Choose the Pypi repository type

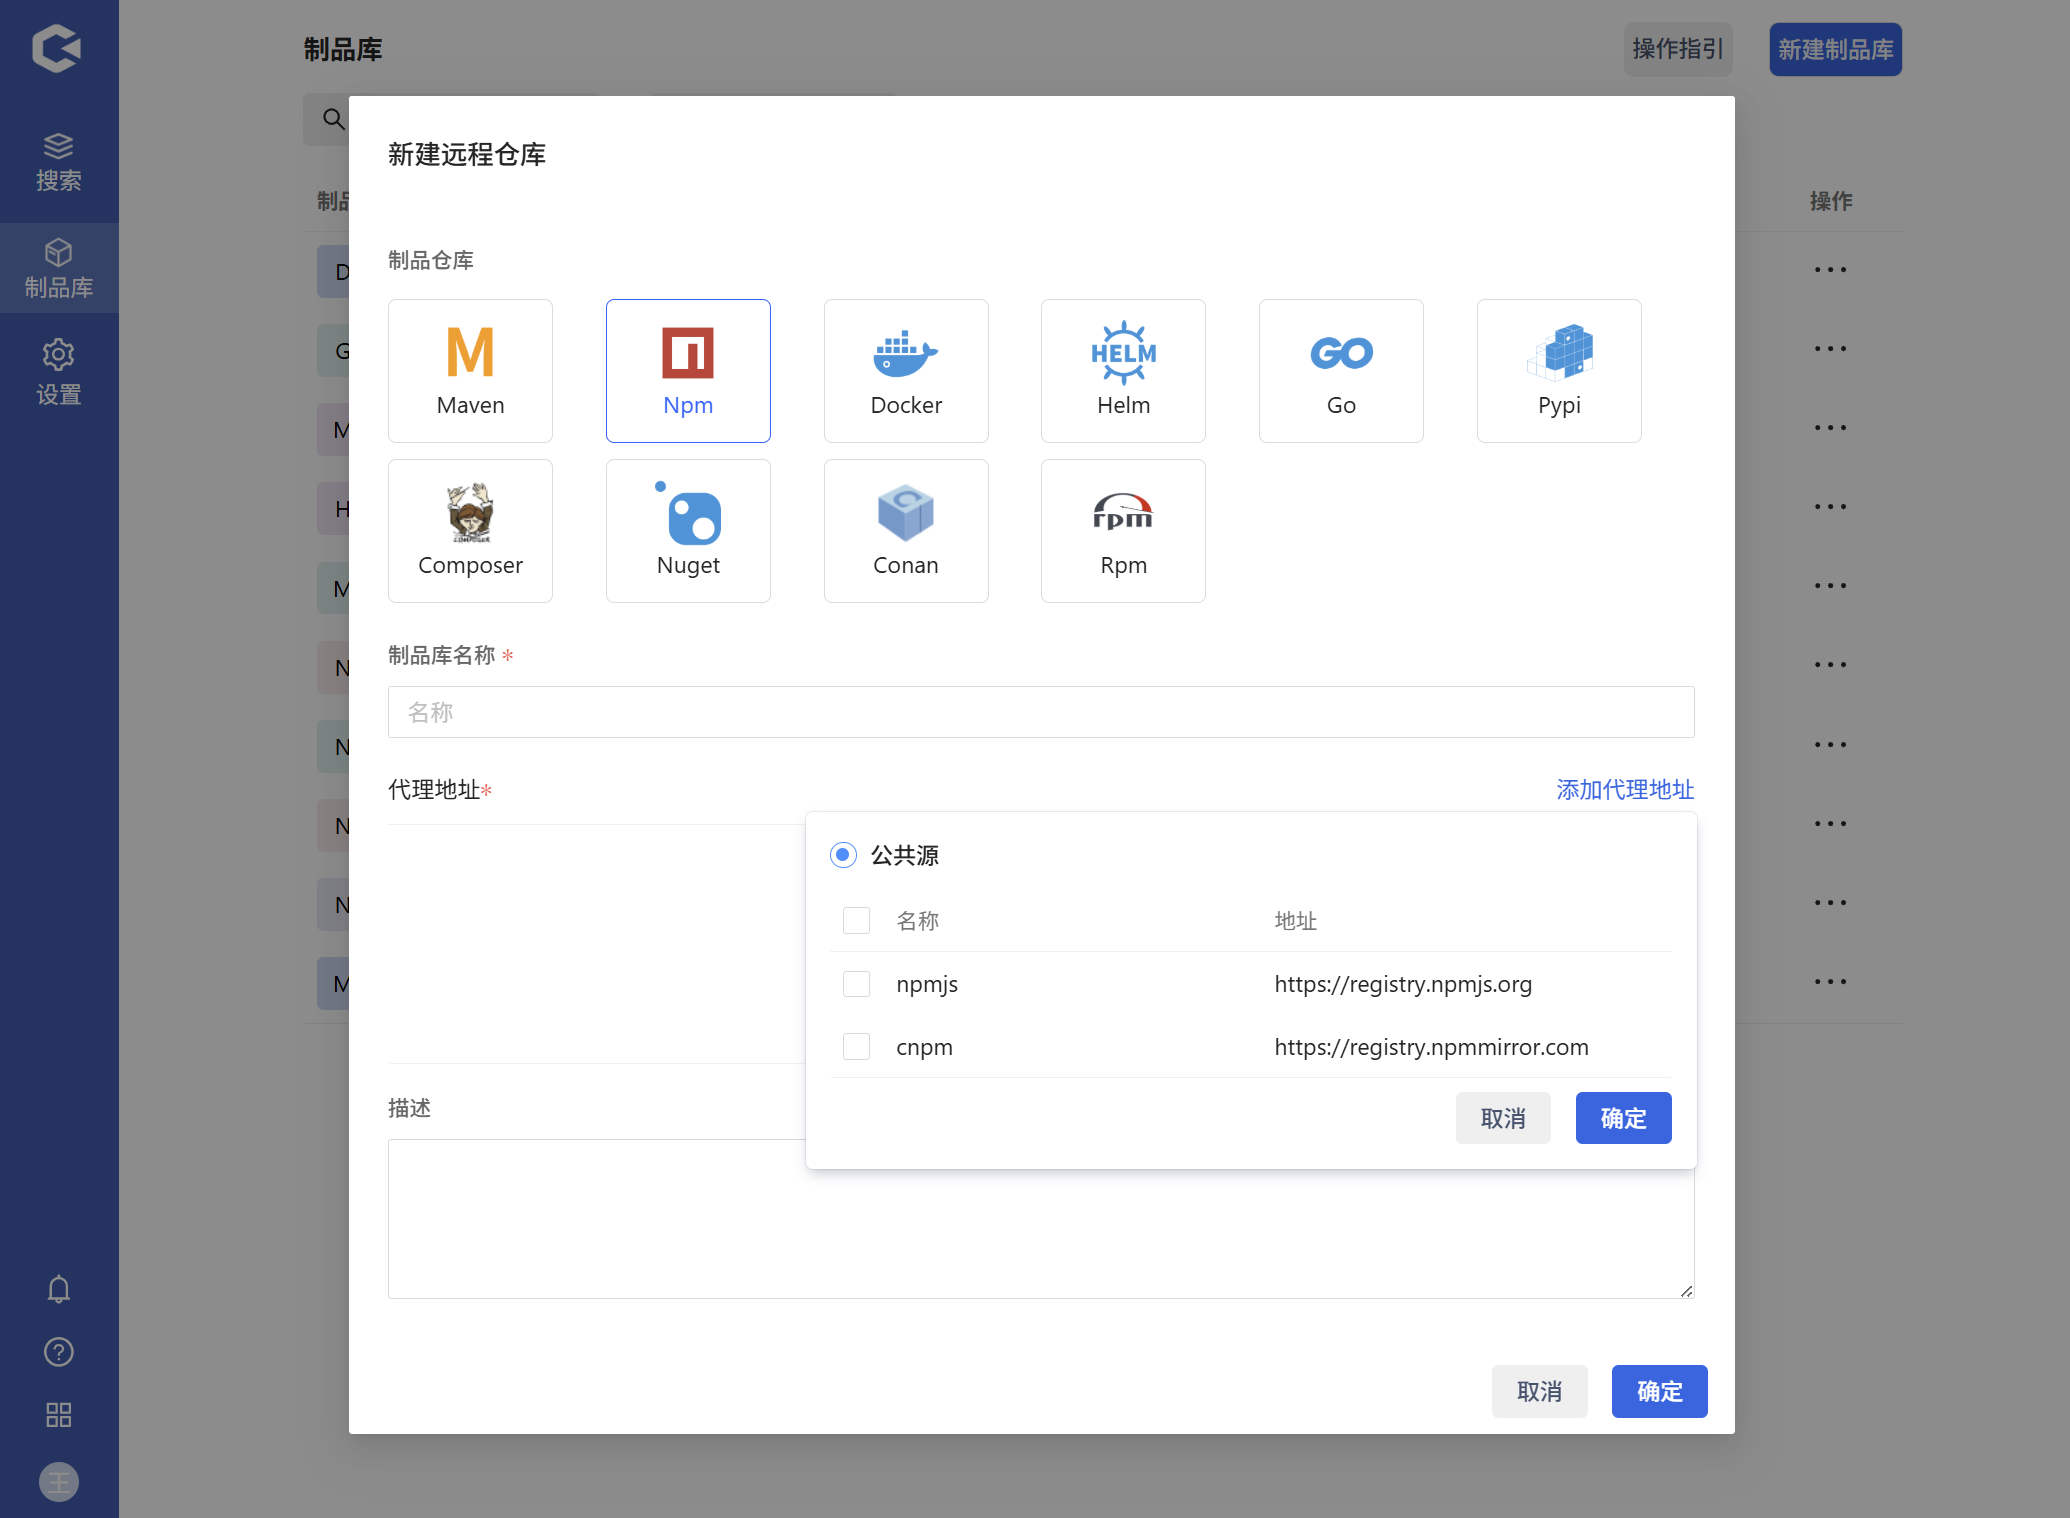(1558, 370)
